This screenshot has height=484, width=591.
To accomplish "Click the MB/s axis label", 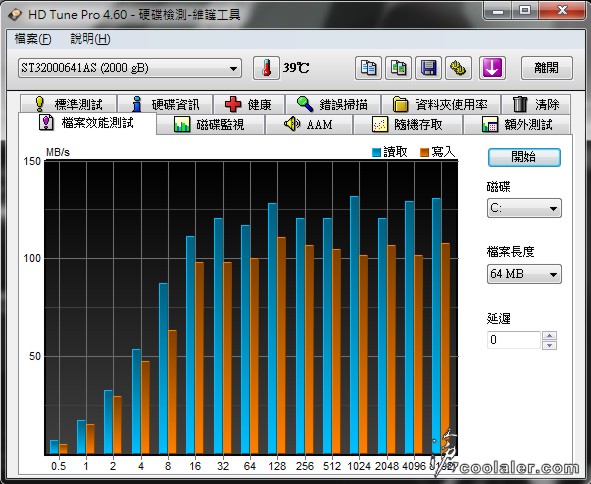I will tap(58, 152).
